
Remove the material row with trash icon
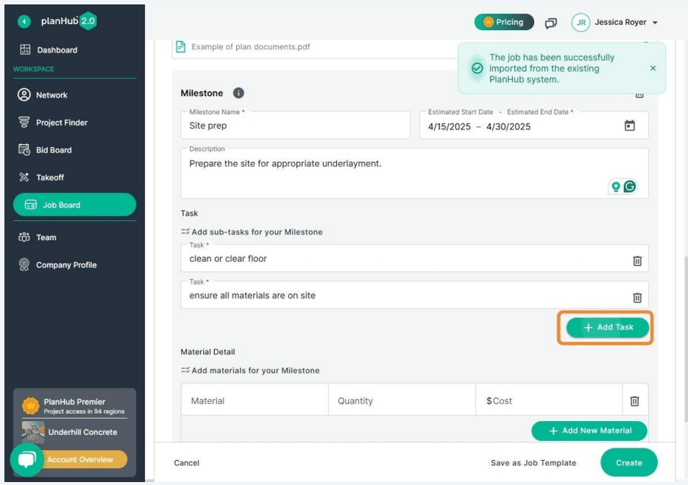[634, 401]
